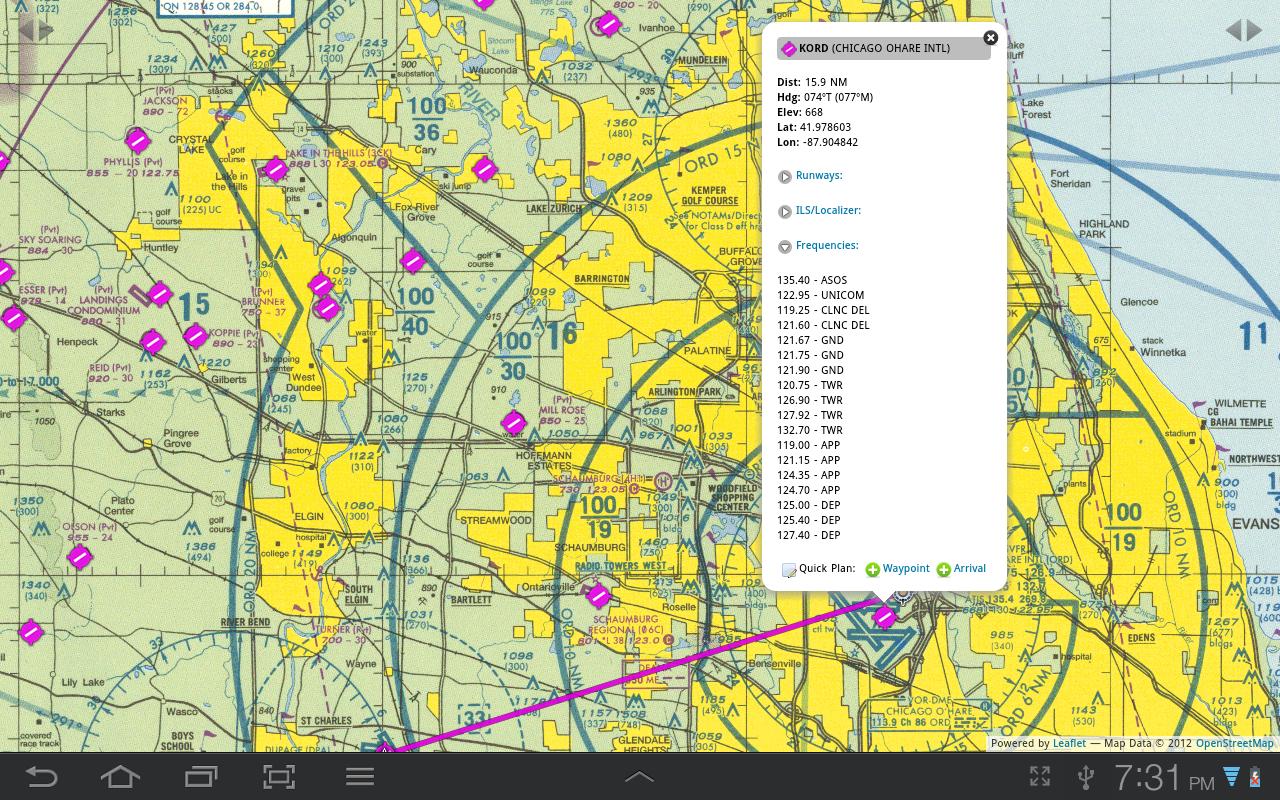Tap the Phyllis private airfield marker
Viewport: 1280px width, 800px height.
(138, 140)
